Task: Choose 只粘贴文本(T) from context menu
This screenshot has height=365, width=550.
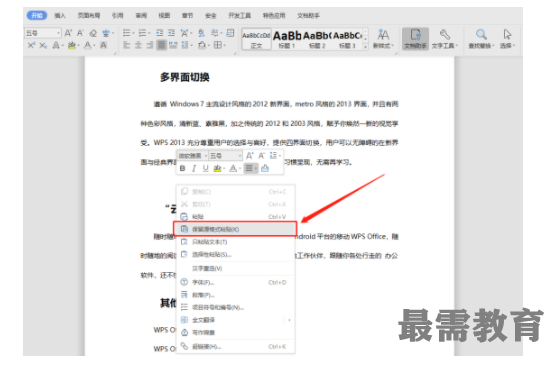Action: coord(235,242)
